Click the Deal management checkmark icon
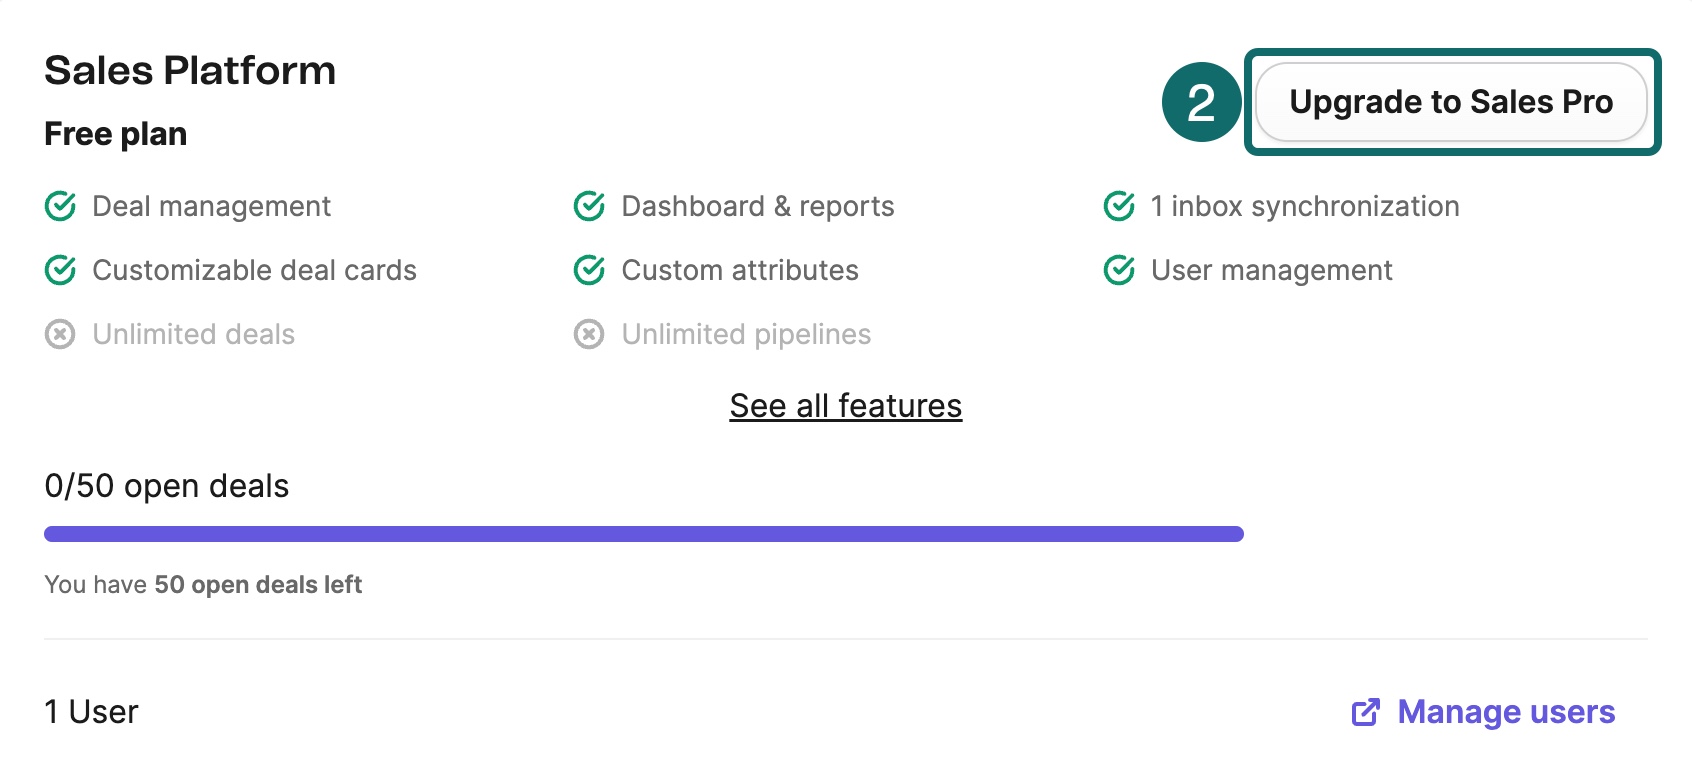 pyautogui.click(x=60, y=206)
